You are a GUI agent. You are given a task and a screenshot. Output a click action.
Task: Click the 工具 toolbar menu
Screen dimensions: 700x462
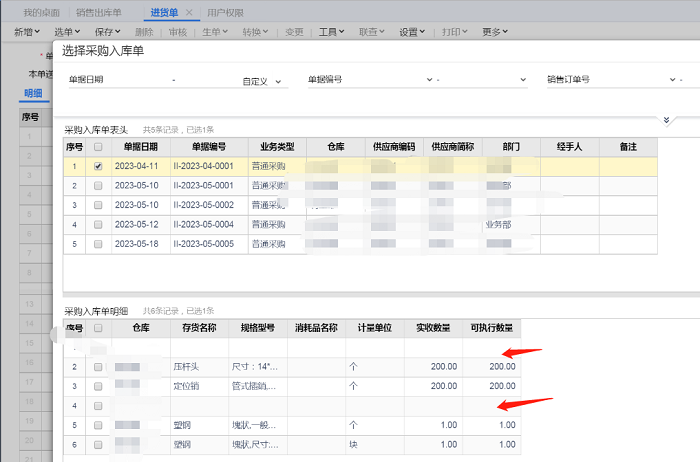(332, 32)
